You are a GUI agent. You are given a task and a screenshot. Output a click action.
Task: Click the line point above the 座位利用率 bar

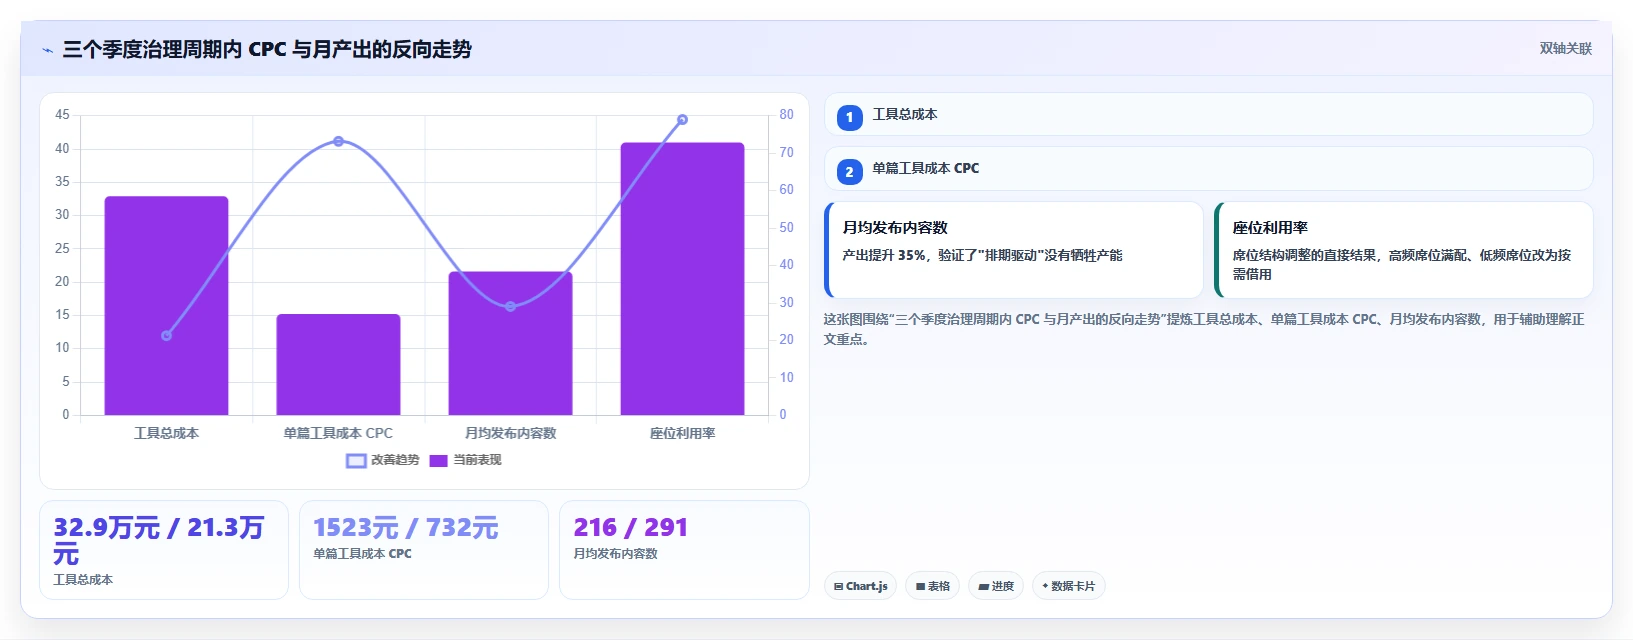coord(682,120)
